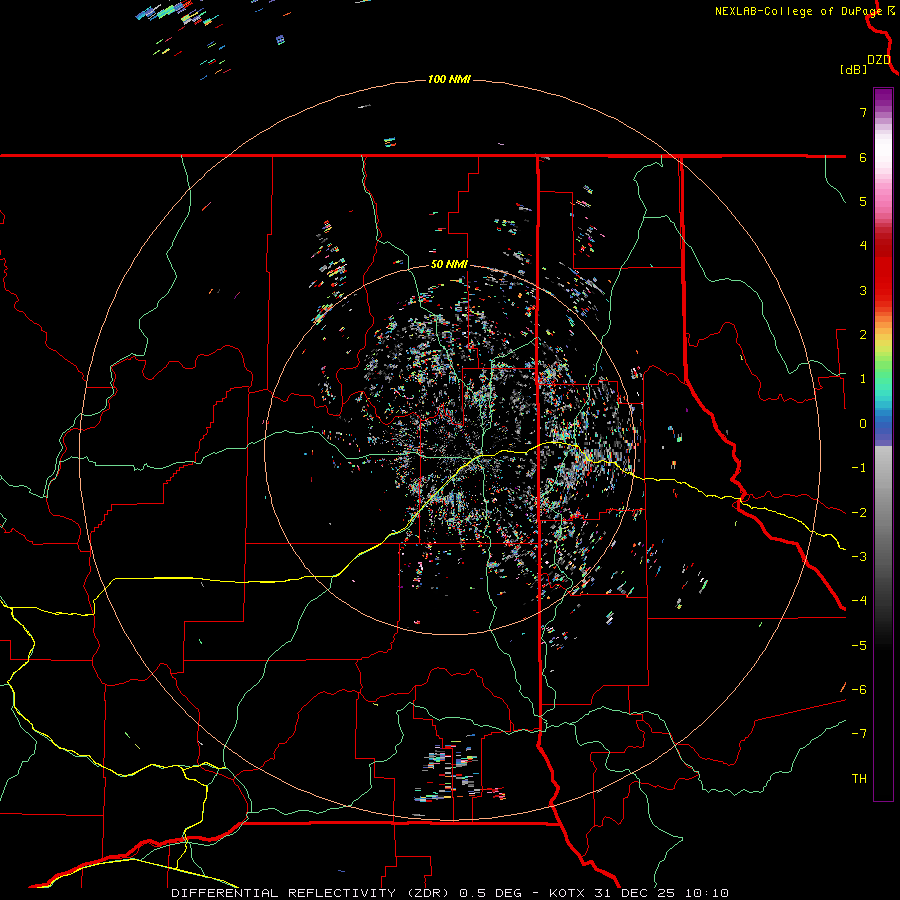This screenshot has width=900, height=900.
Task: Click the -5 tick on color scale
Action: coord(859,646)
